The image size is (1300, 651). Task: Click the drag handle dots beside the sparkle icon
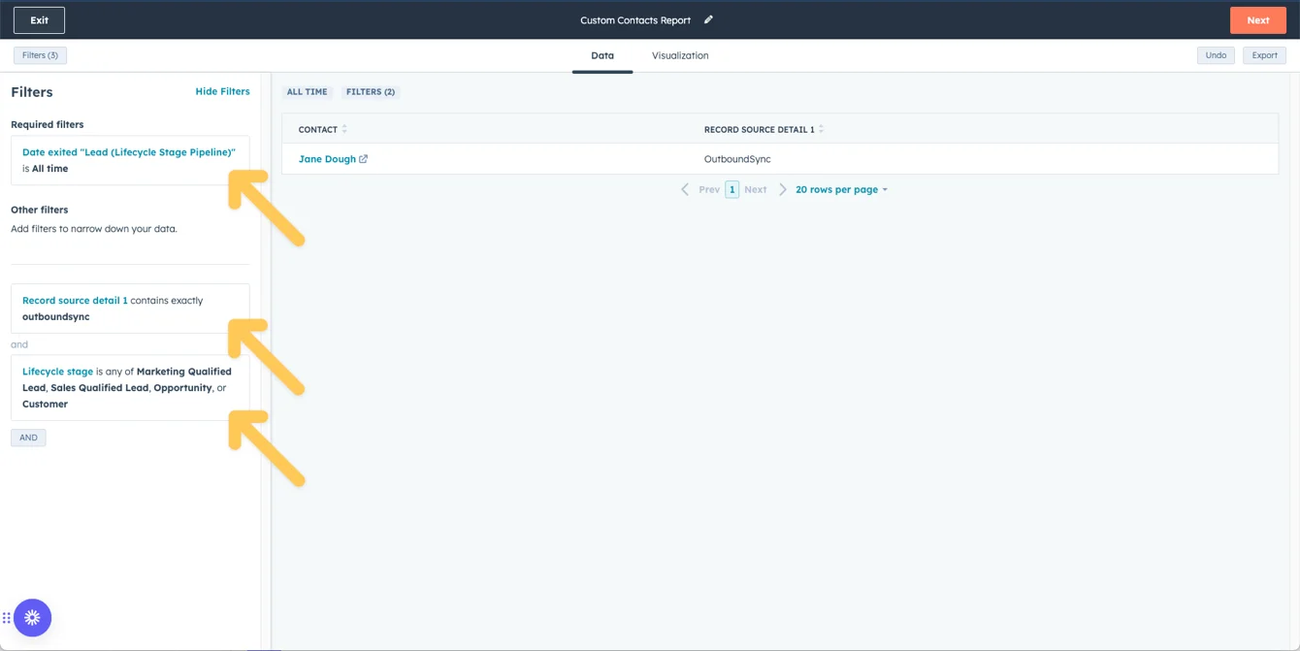7,617
